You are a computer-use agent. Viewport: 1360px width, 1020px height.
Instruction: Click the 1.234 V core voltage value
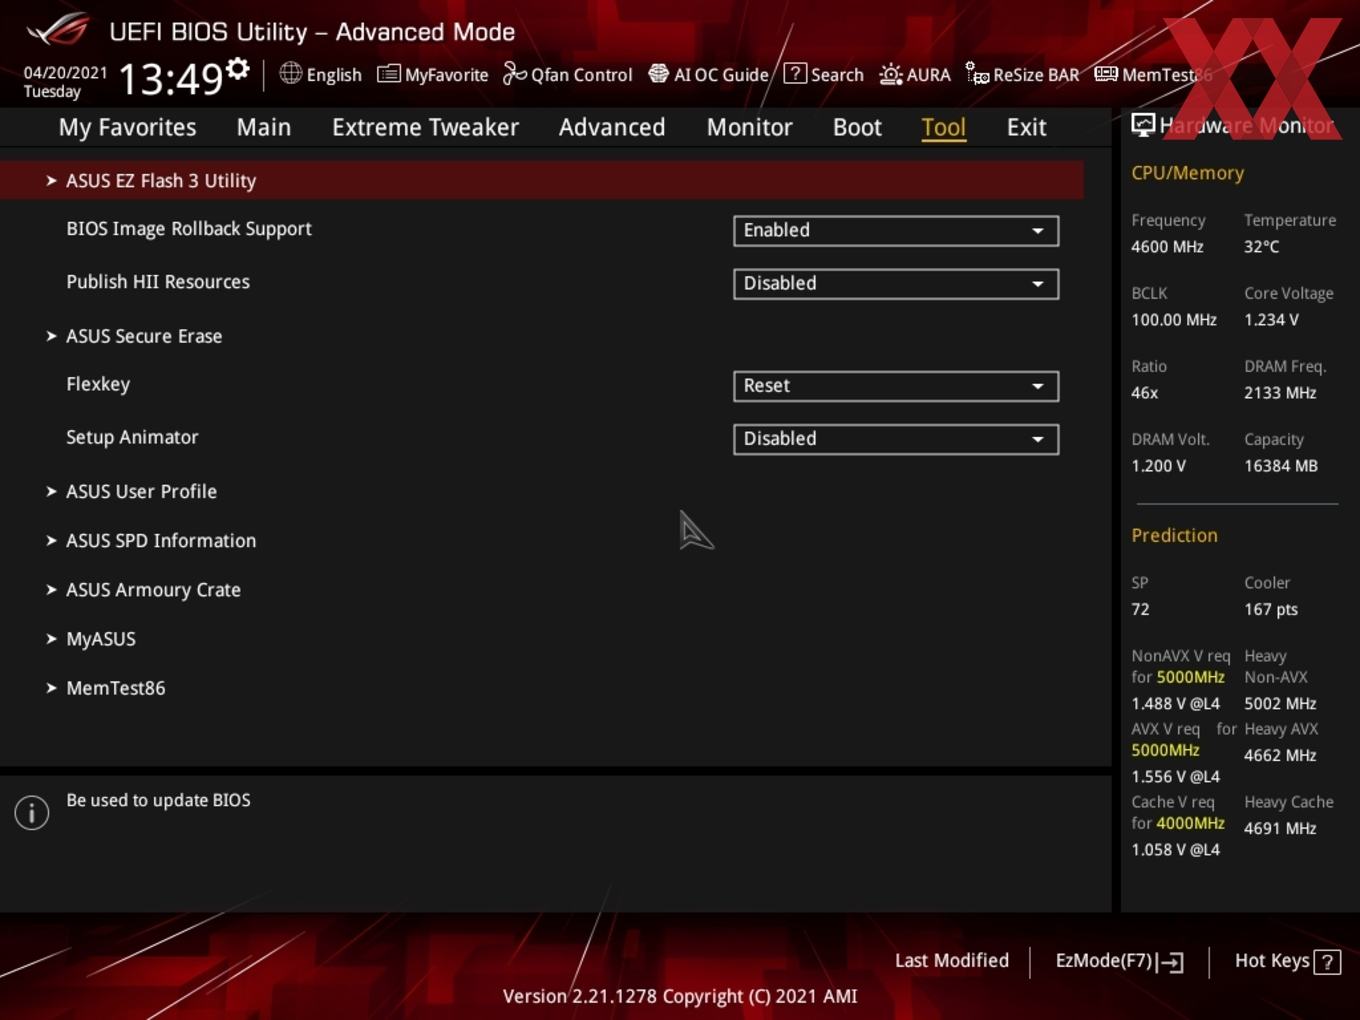[1271, 320]
